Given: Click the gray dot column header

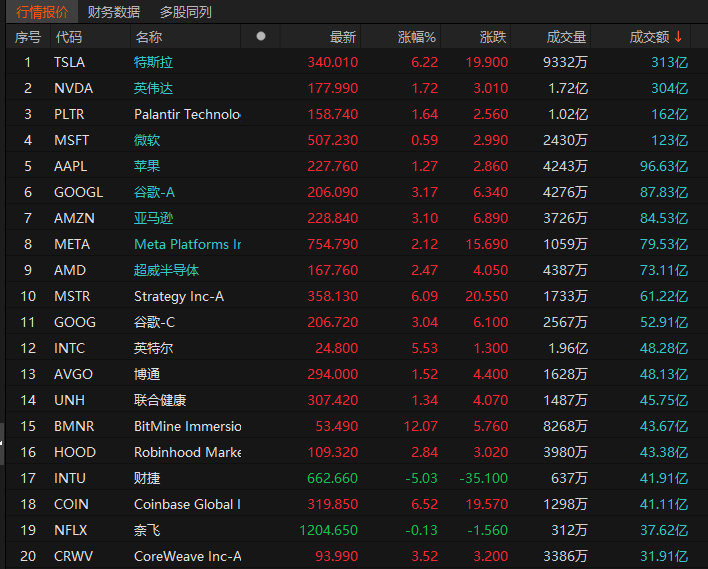Looking at the screenshot, I should click(261, 36).
